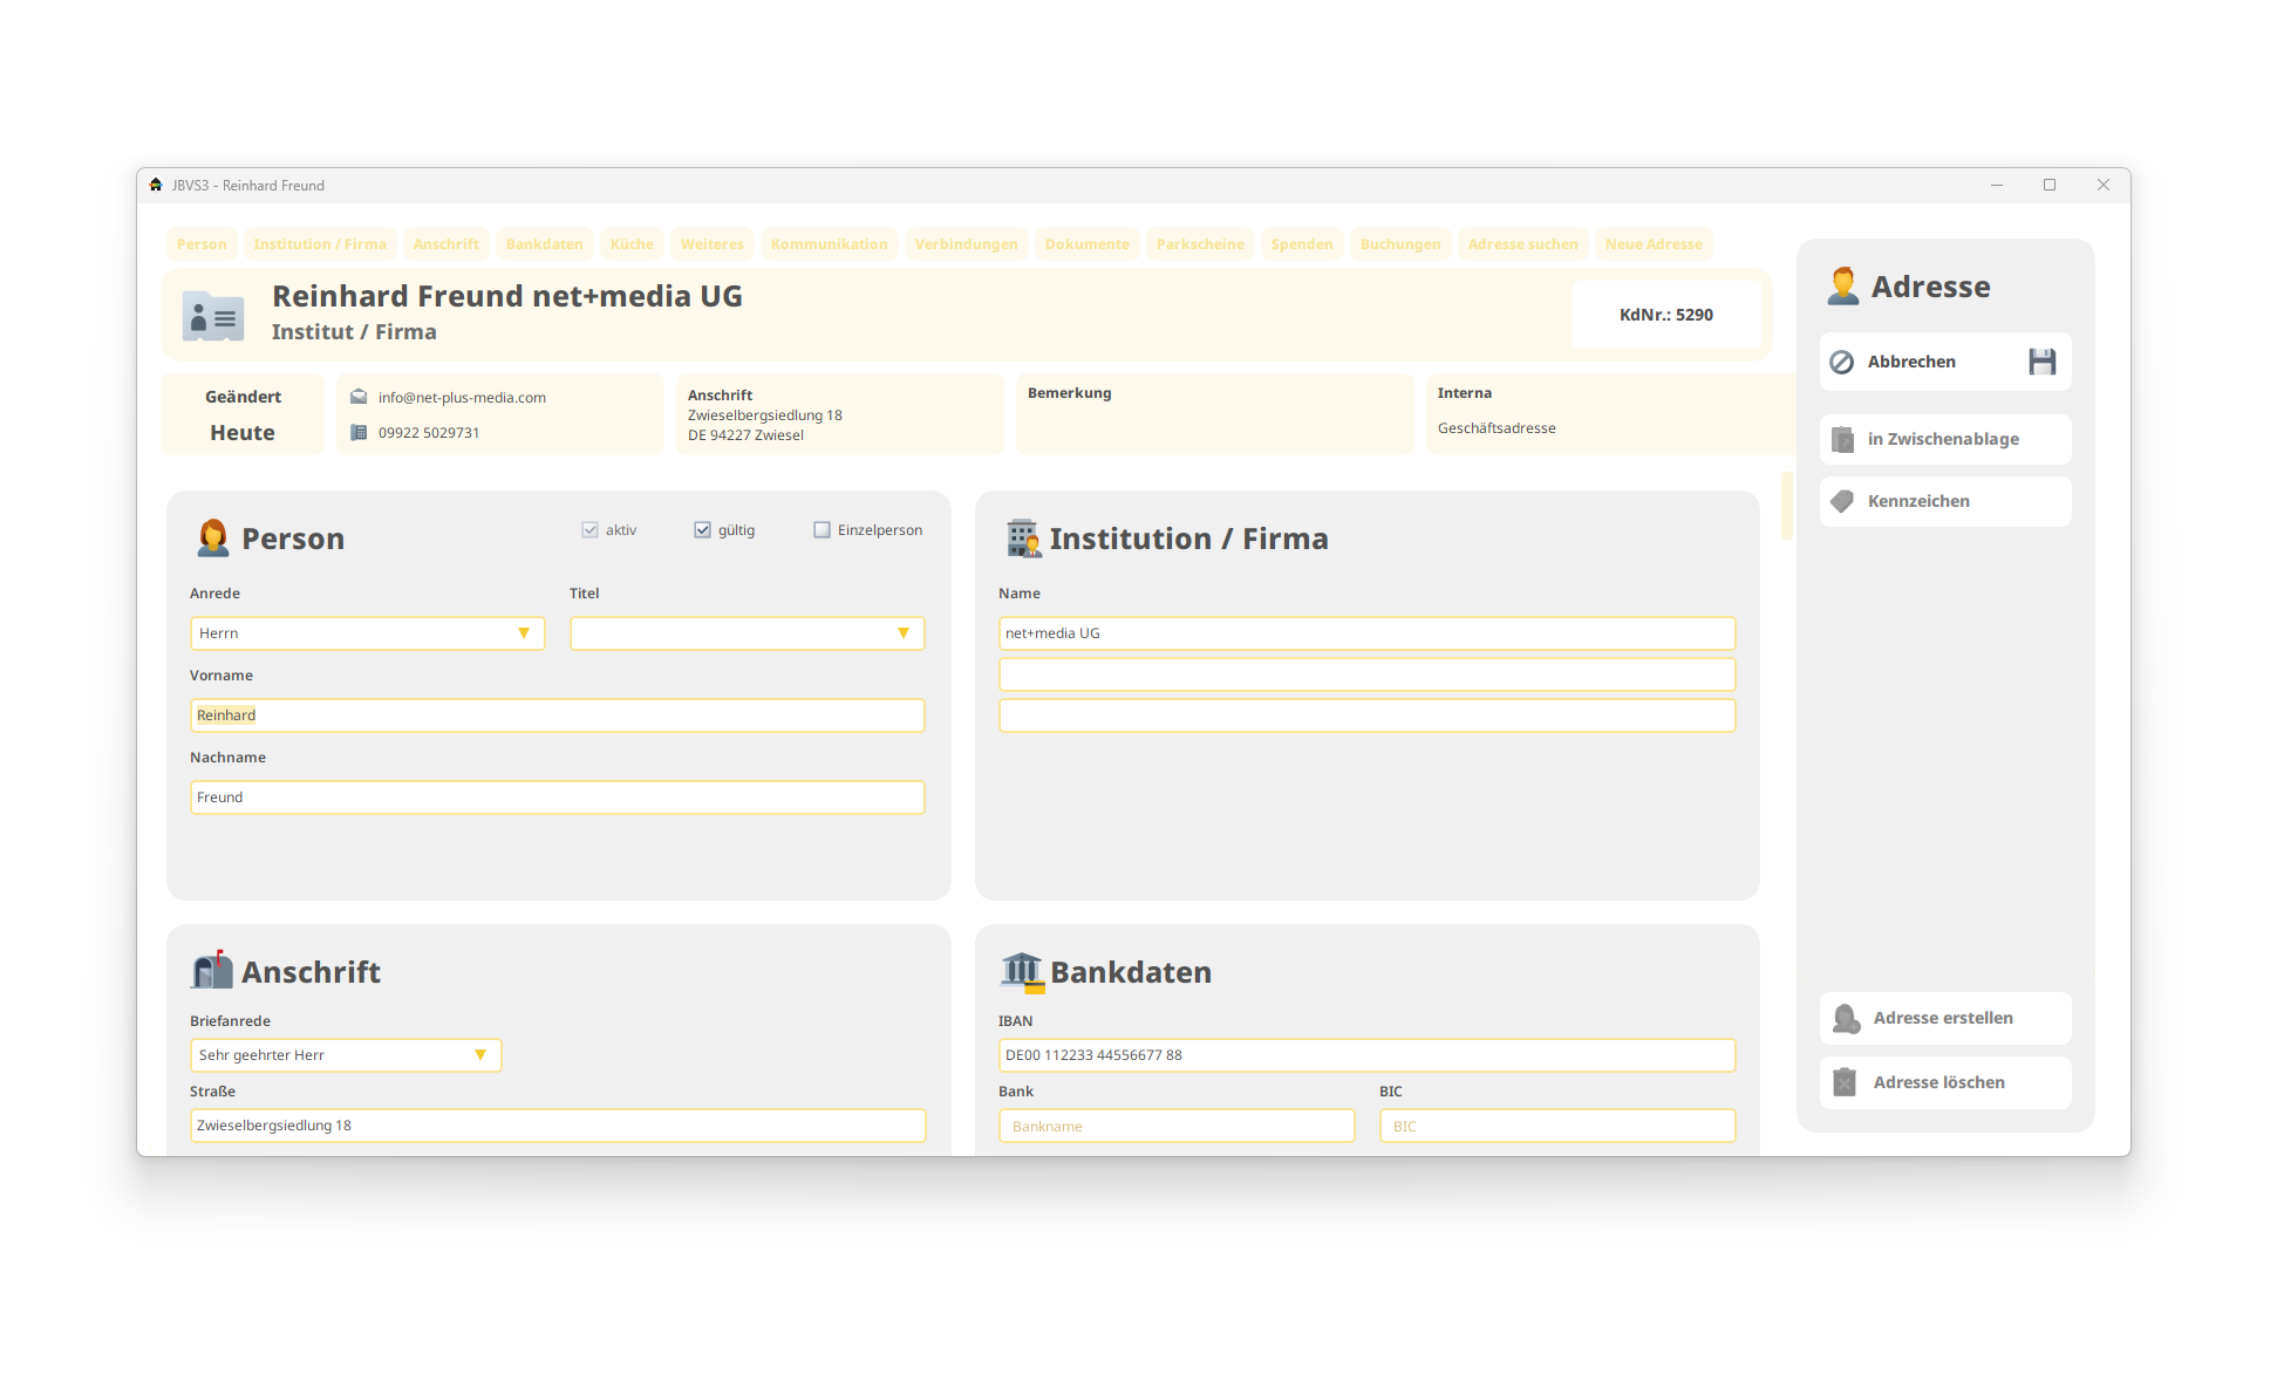Click the phone number icon

358,432
